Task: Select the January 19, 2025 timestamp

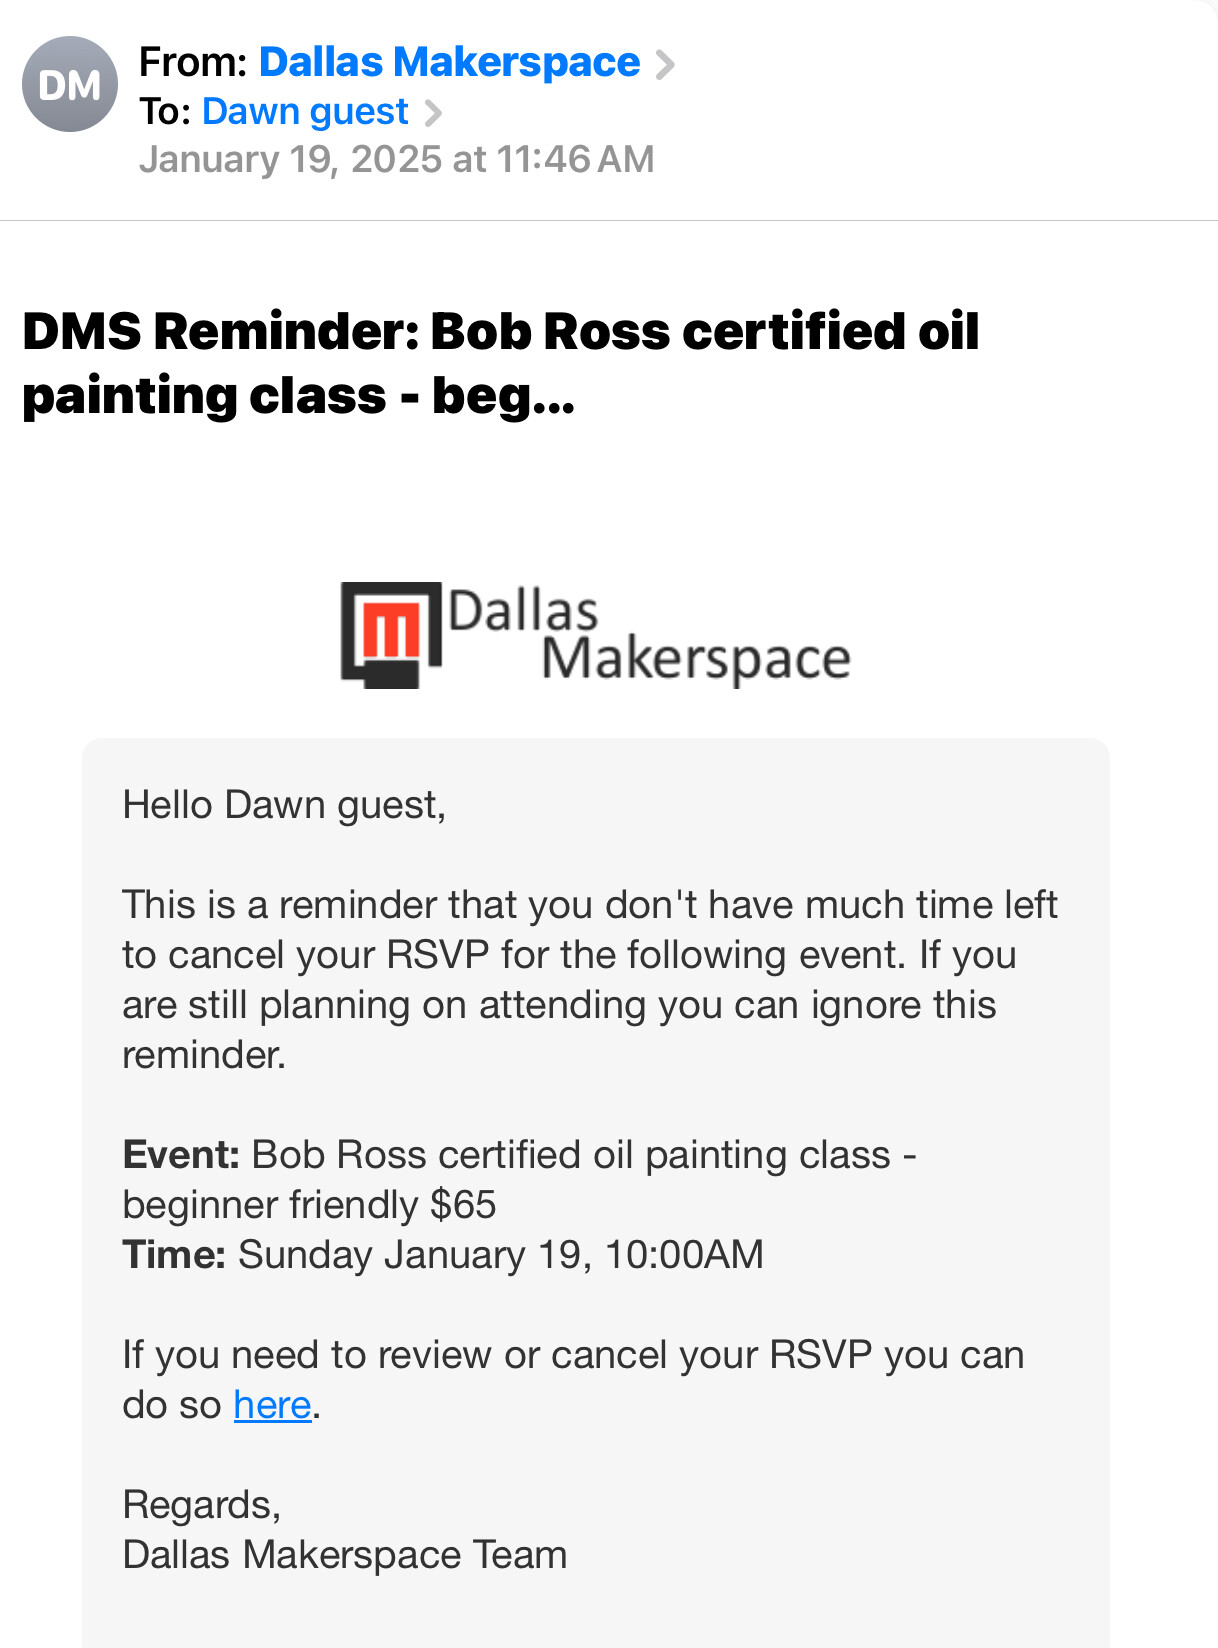Action: 396,159
